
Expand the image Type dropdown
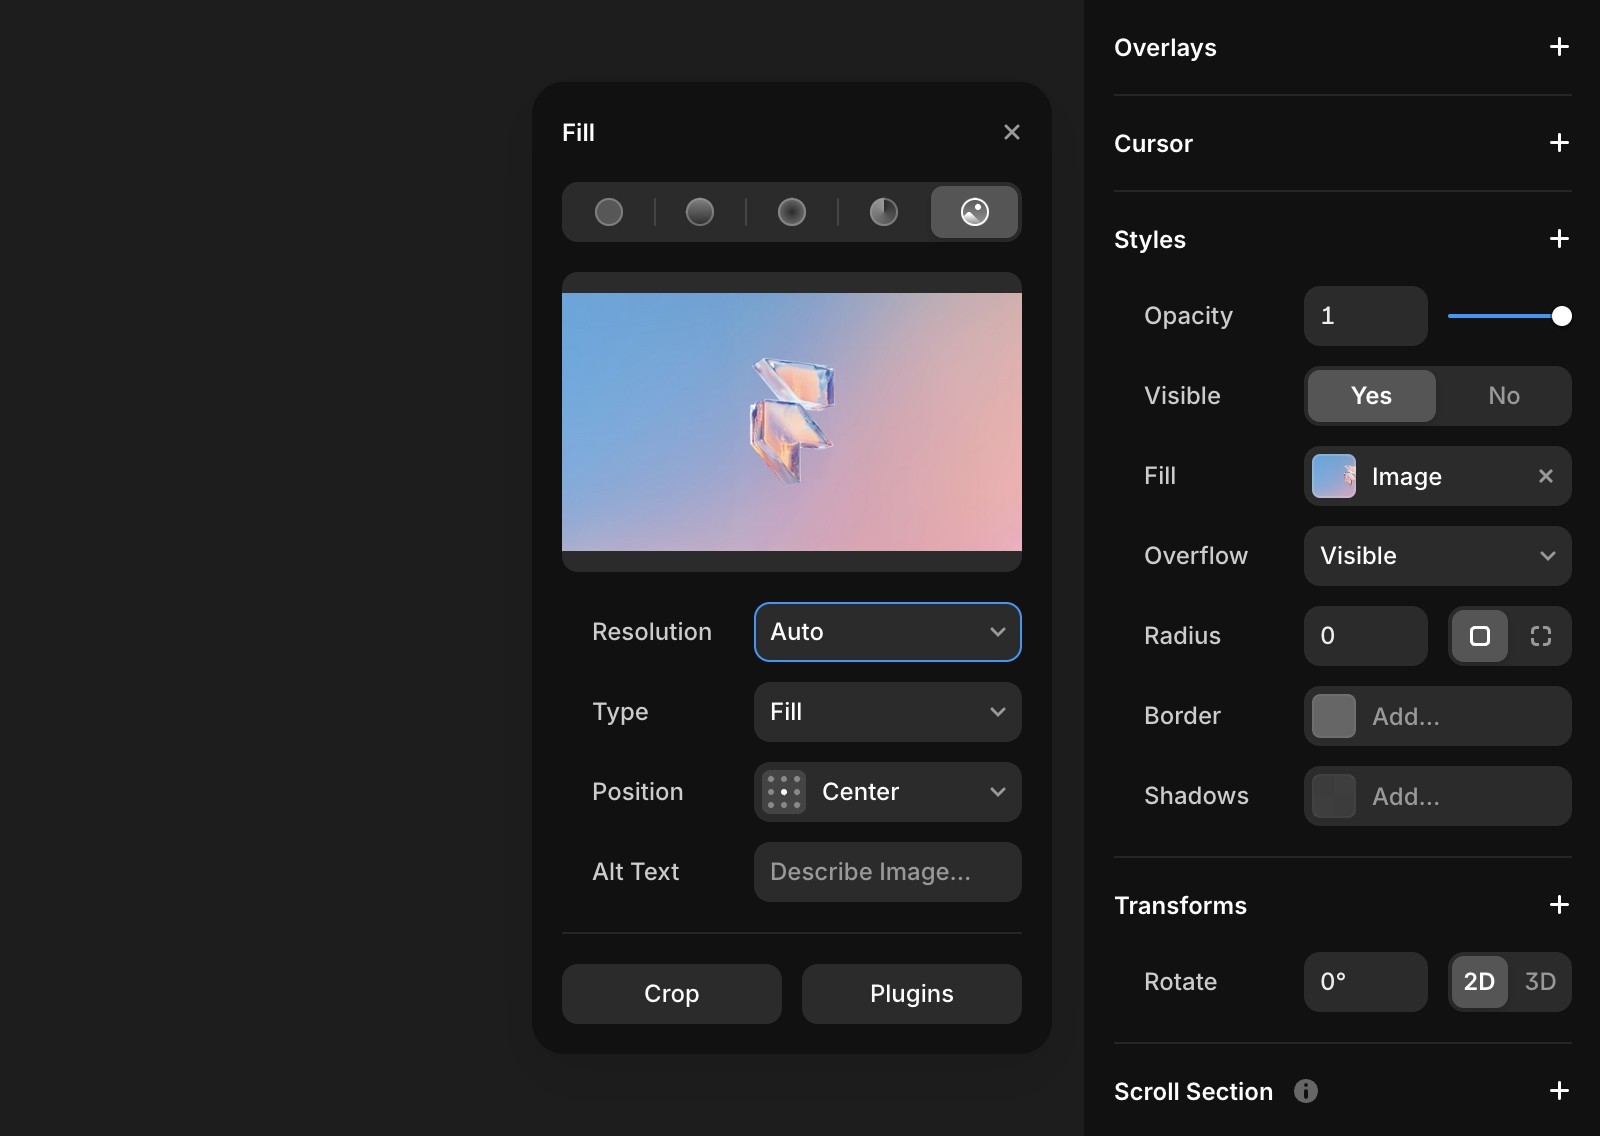coord(887,712)
